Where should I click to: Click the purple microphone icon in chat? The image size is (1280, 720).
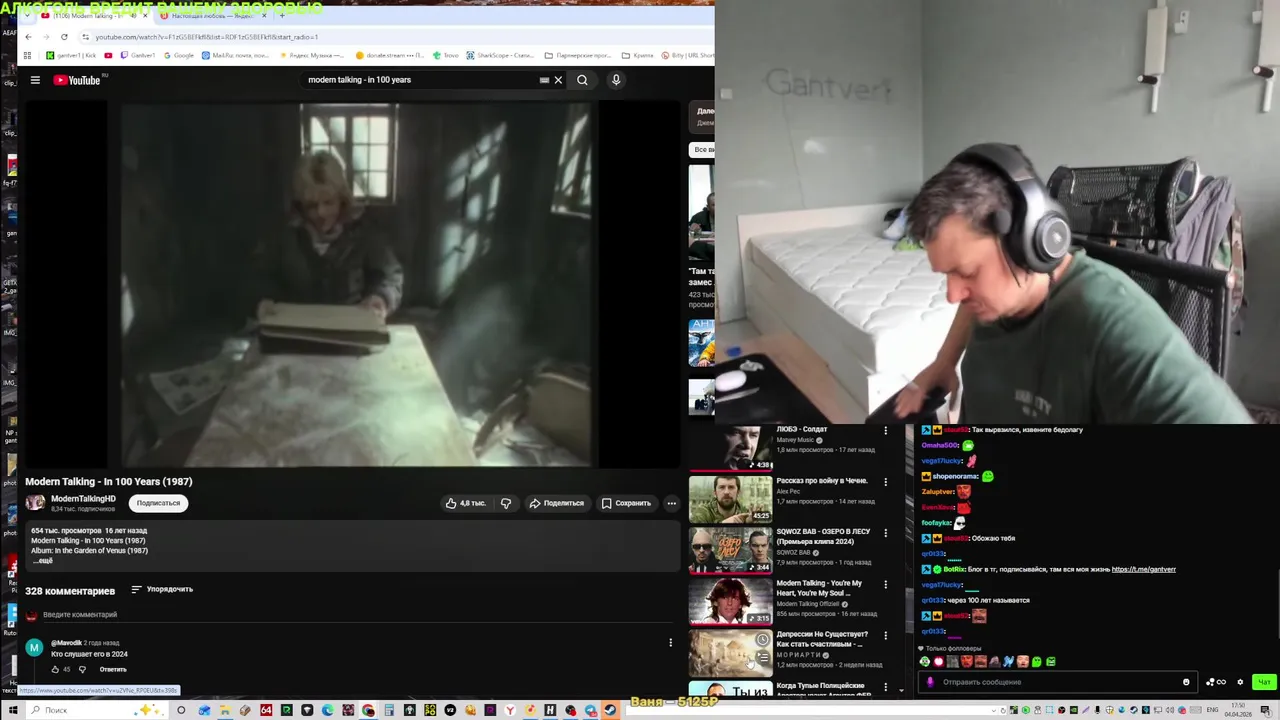point(930,682)
